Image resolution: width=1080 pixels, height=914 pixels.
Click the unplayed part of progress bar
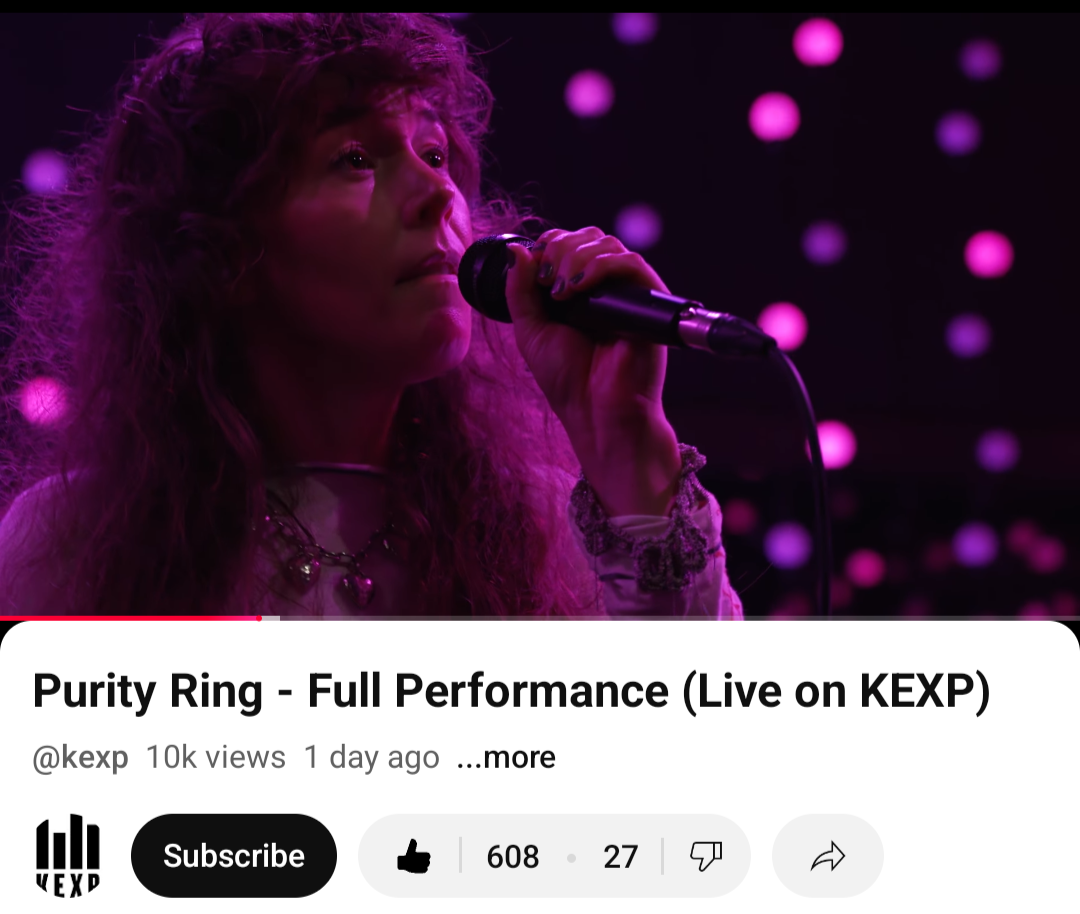pos(680,618)
